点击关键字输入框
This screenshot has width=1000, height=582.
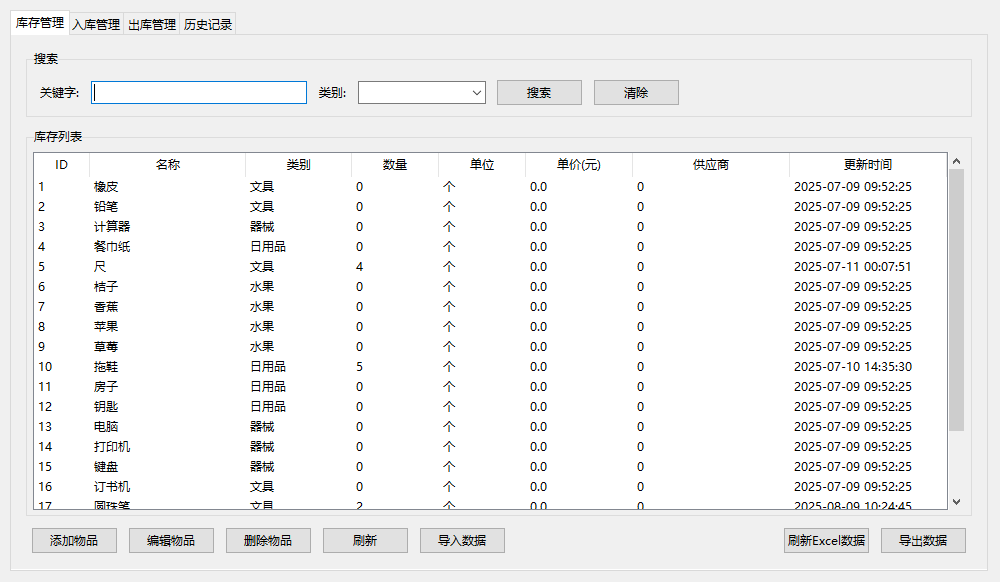(199, 92)
